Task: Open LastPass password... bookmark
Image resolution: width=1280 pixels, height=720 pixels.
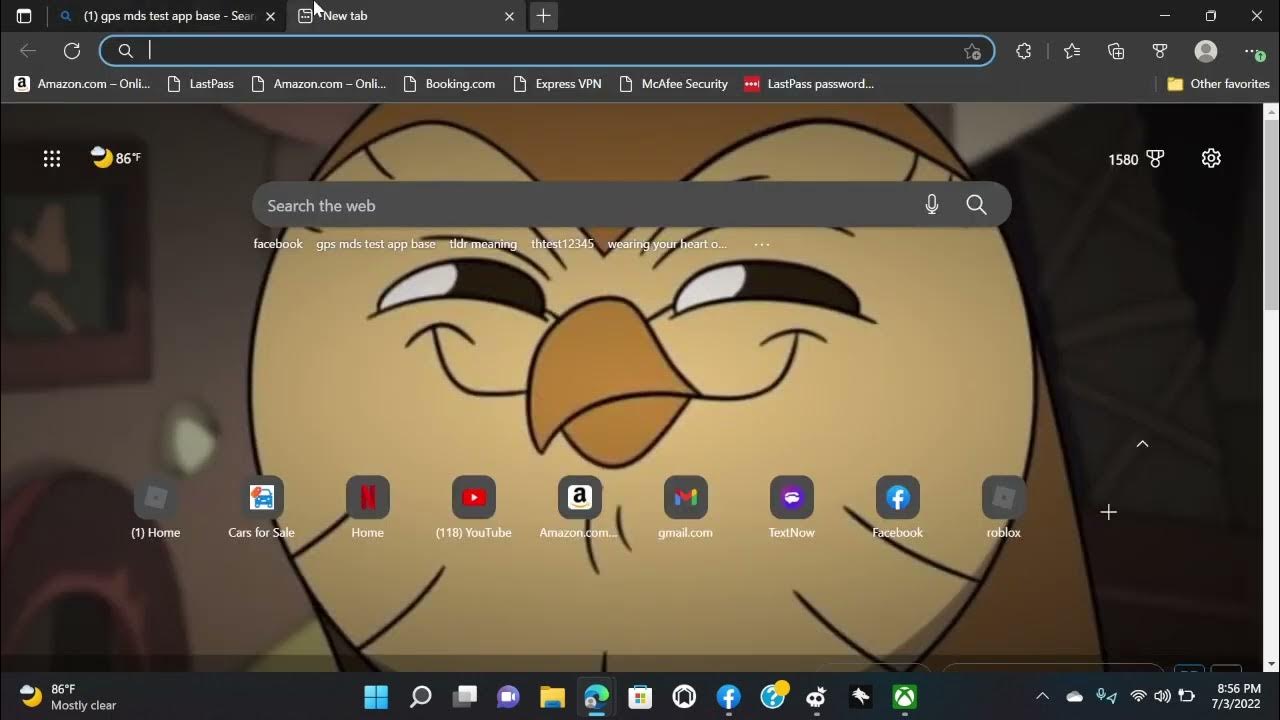Action: point(809,84)
